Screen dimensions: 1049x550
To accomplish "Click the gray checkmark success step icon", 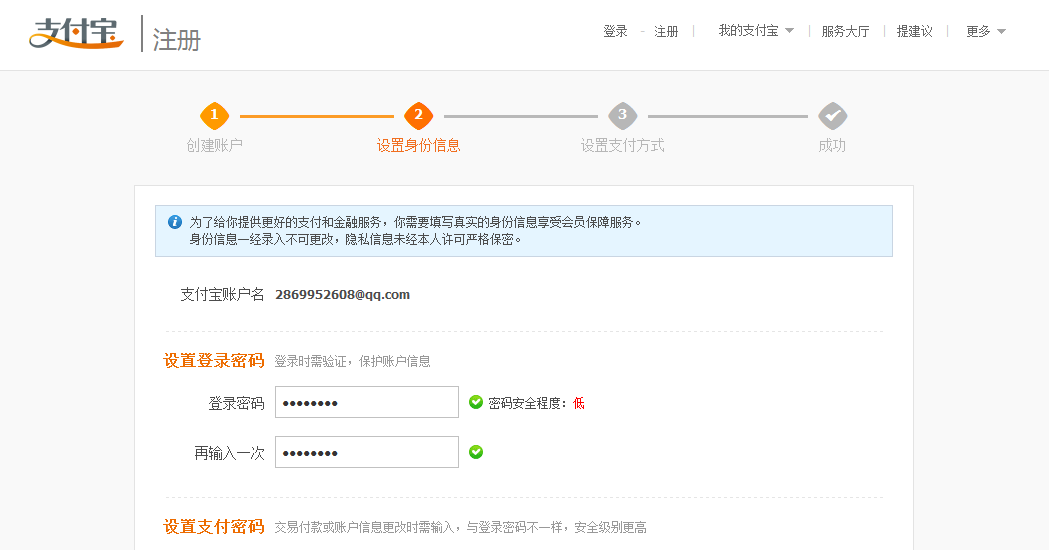I will (833, 115).
